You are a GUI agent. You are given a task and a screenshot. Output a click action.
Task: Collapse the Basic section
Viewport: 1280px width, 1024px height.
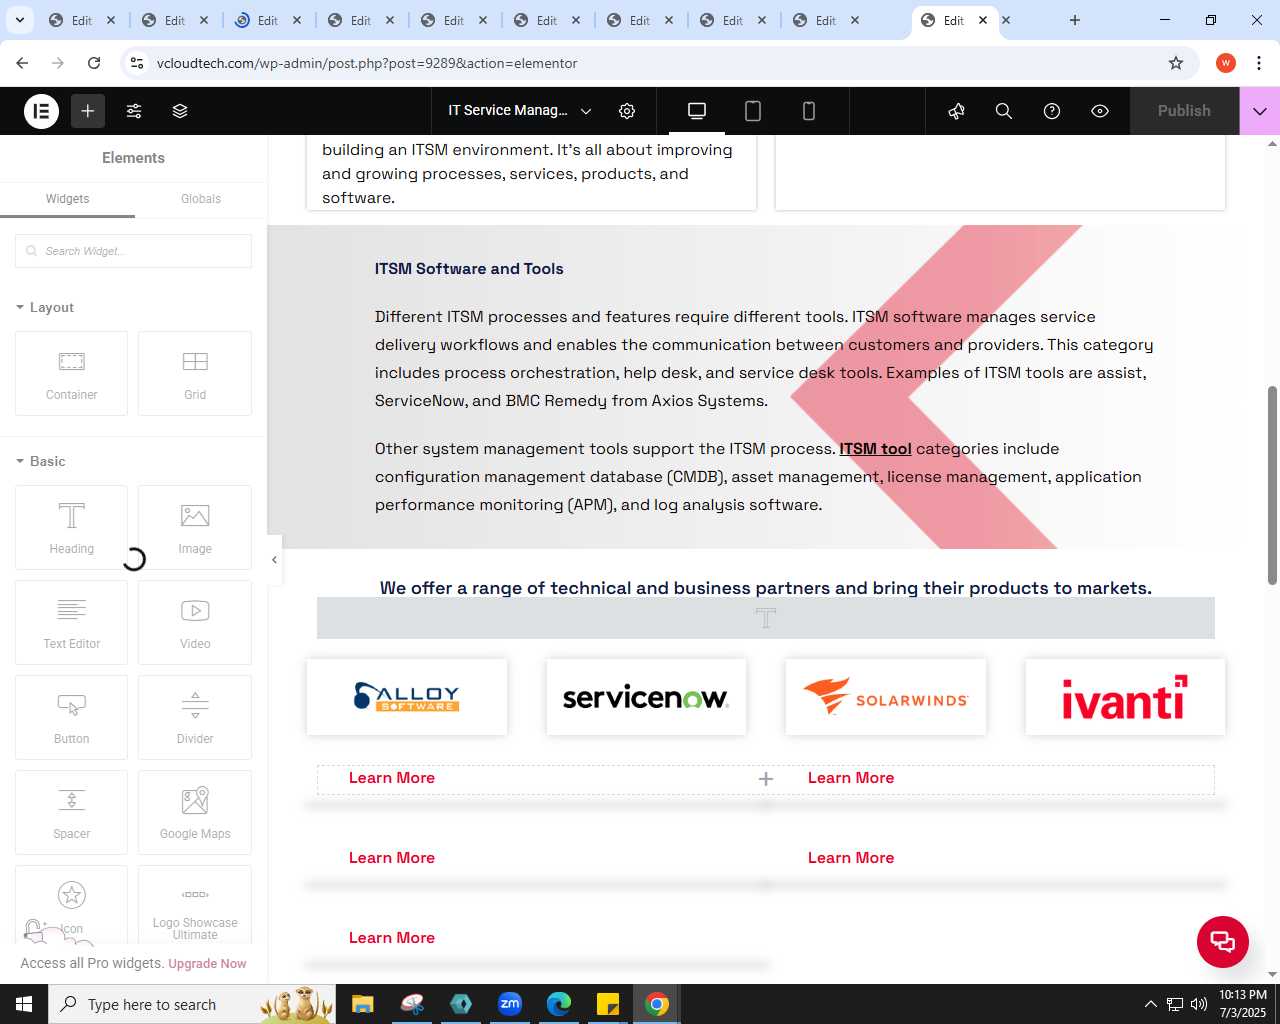41,461
